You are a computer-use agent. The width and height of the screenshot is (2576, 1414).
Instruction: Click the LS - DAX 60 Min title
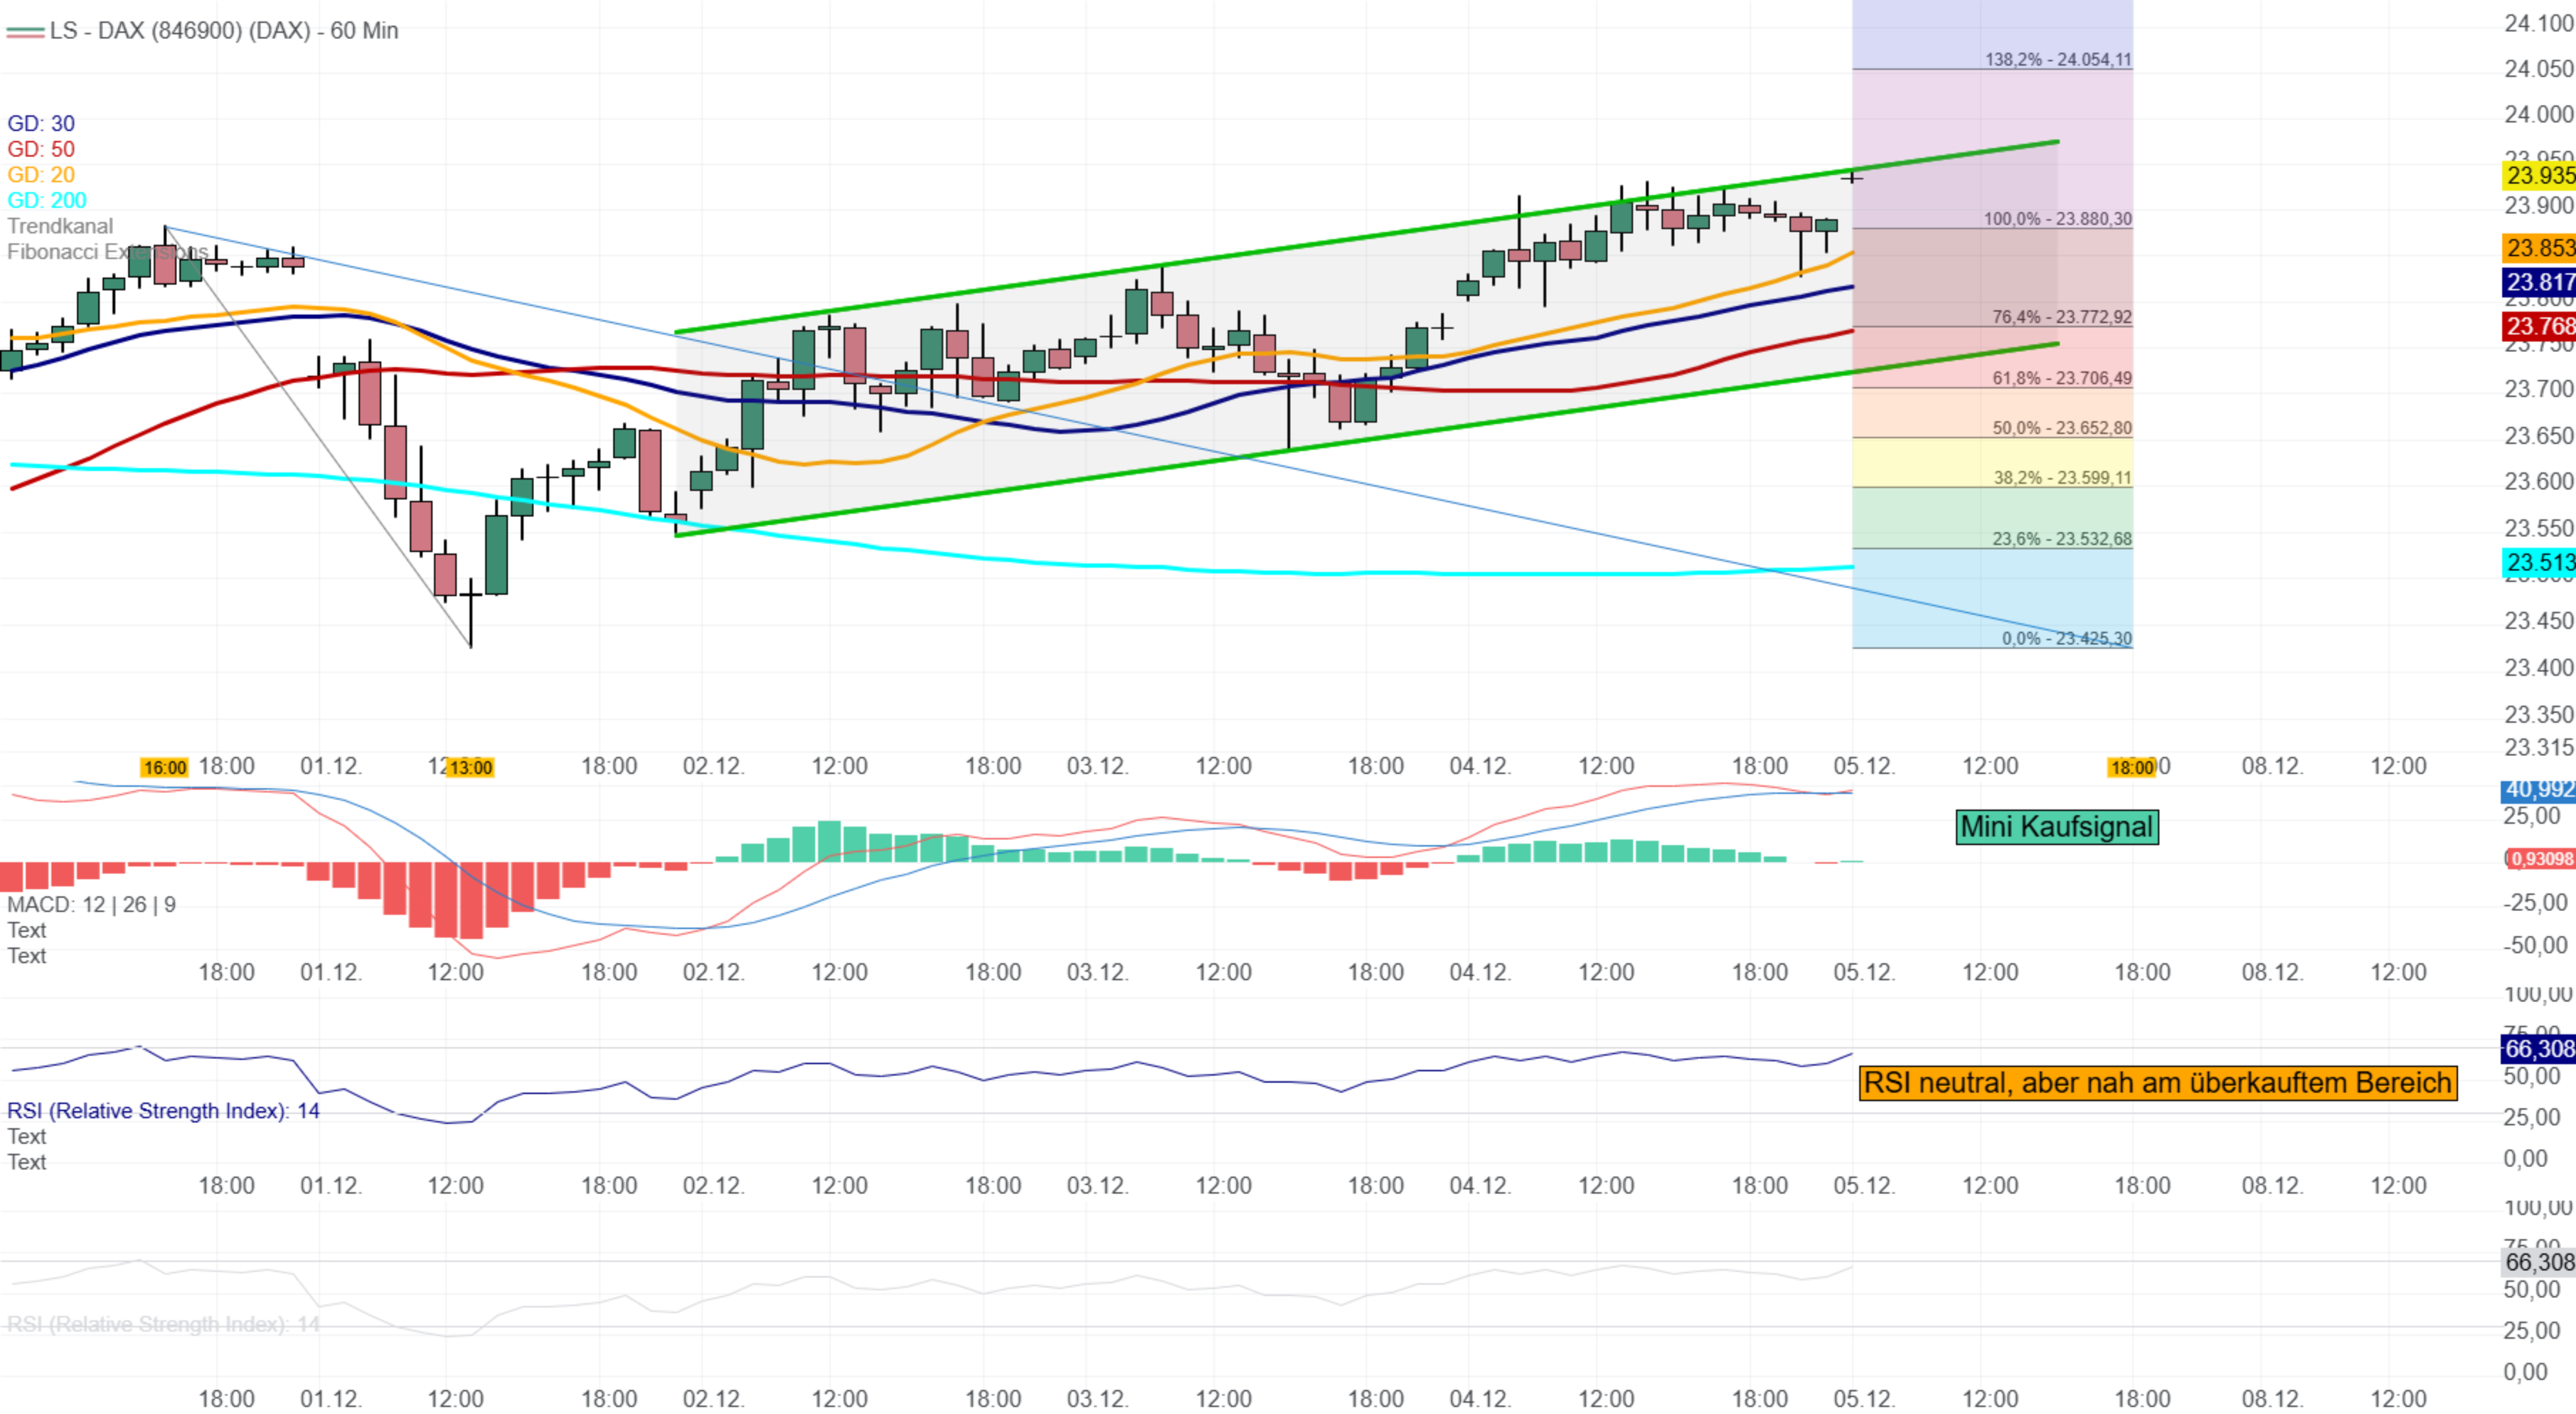pyautogui.click(x=224, y=31)
